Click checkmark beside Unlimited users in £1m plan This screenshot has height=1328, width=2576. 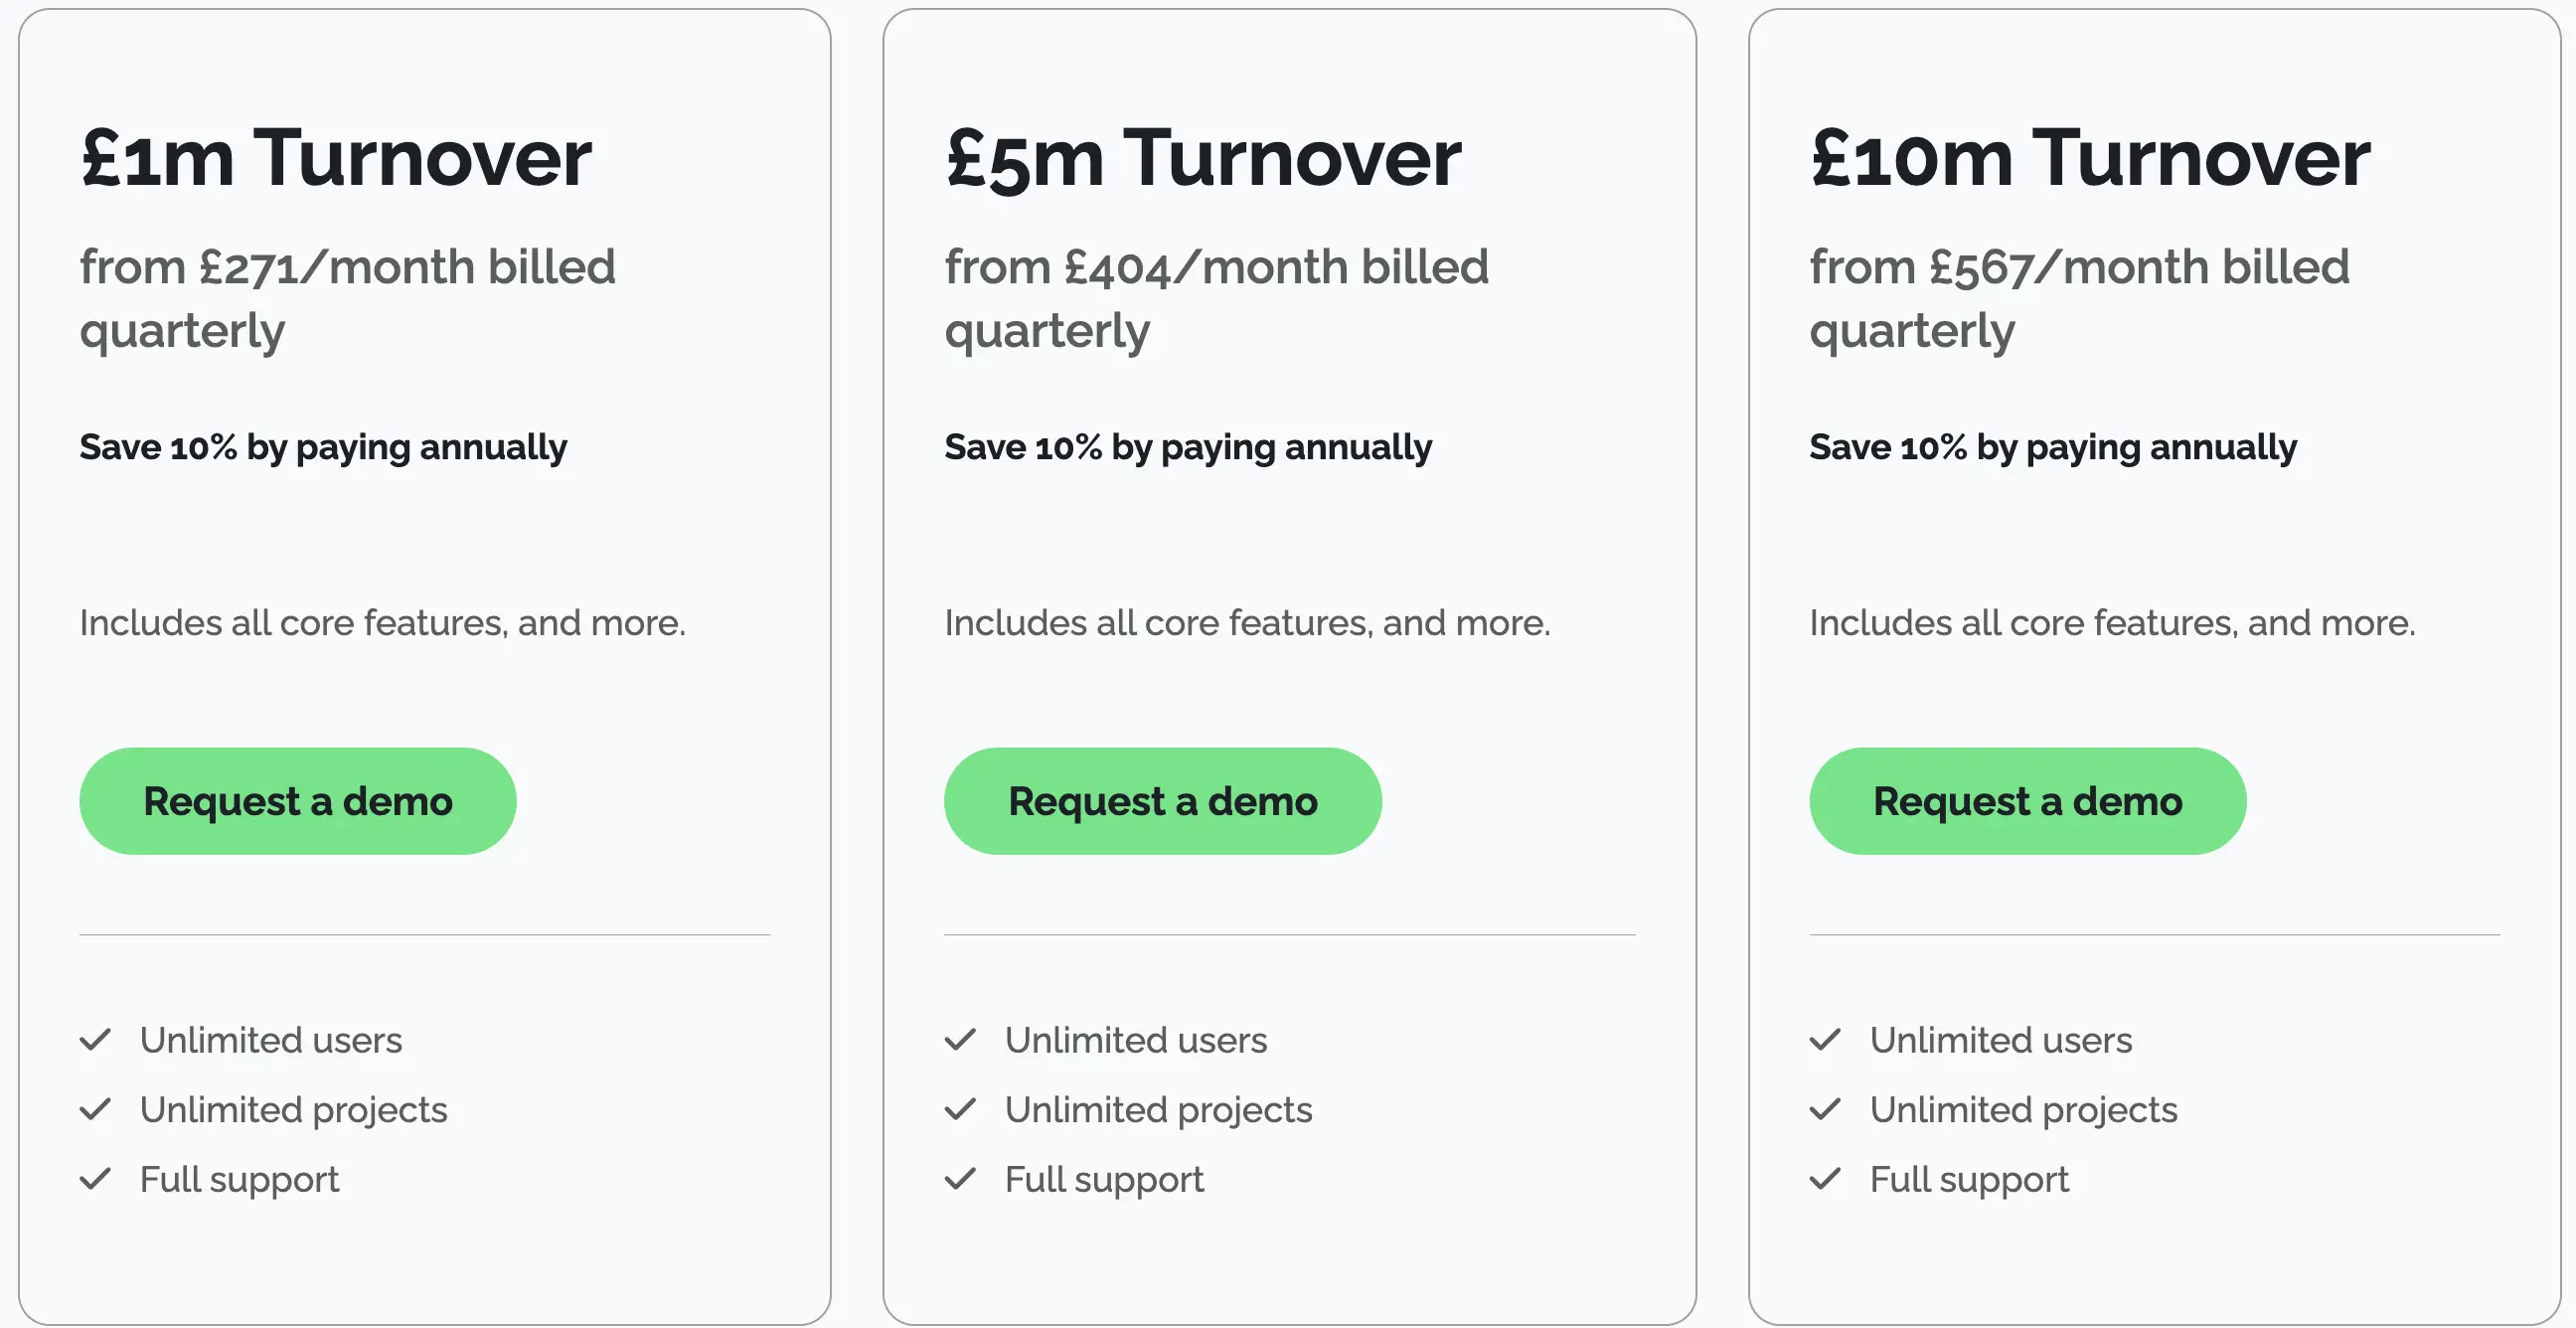point(95,1040)
